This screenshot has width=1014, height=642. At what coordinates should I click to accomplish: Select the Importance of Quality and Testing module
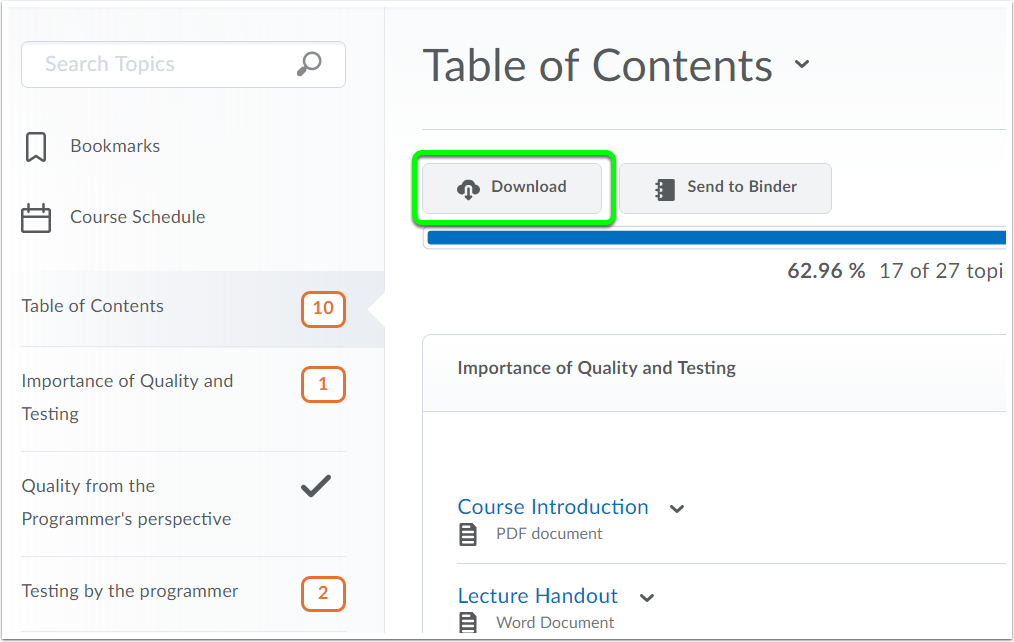(127, 397)
